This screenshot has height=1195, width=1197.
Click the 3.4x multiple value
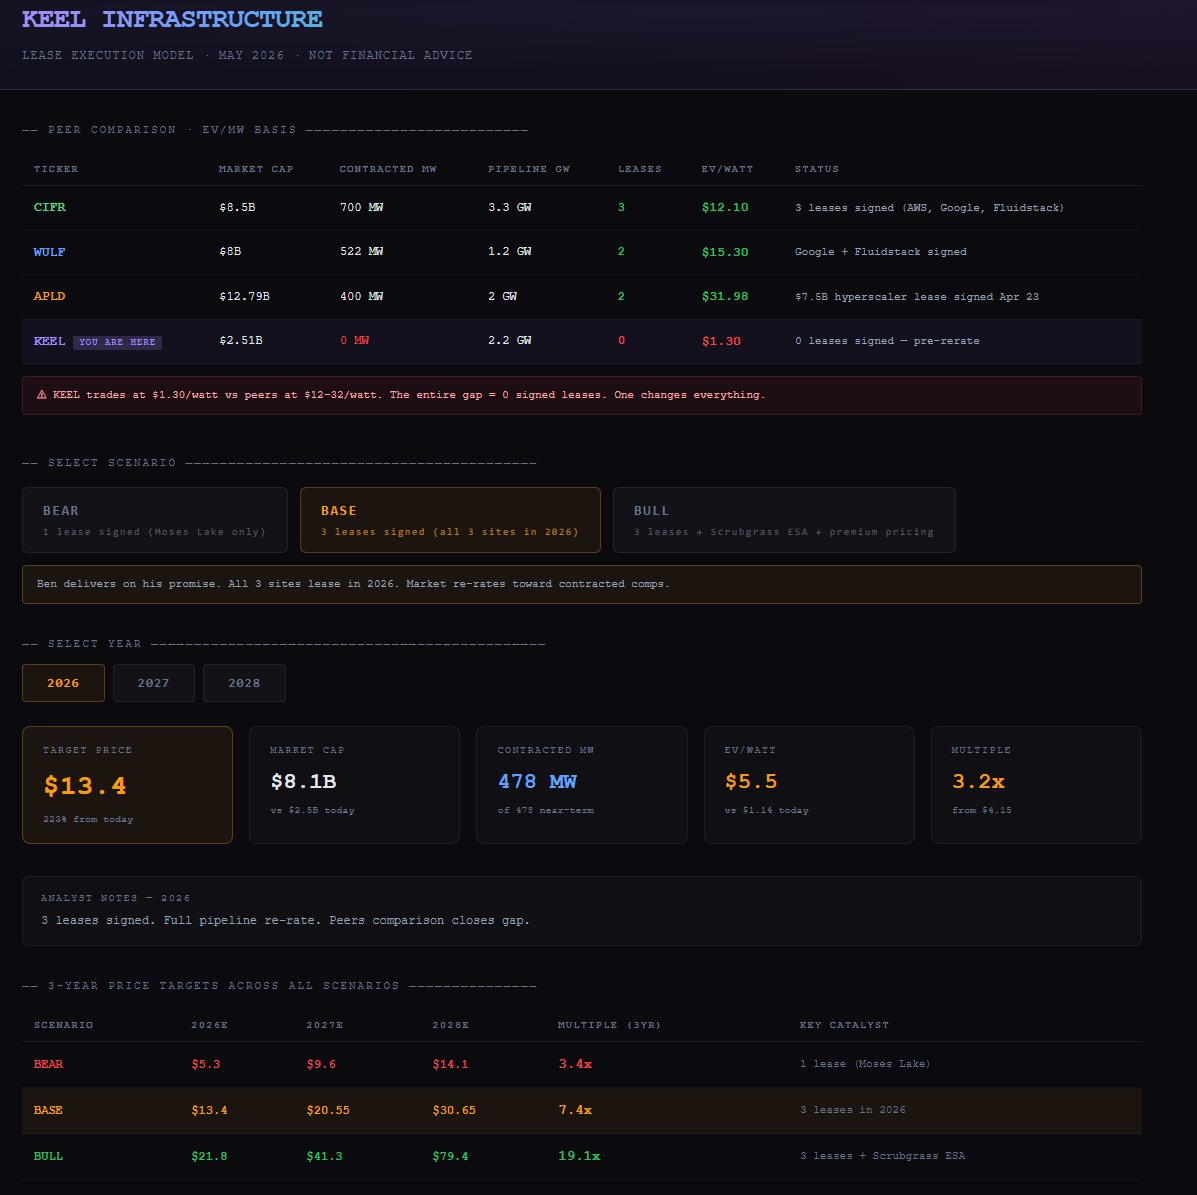tap(575, 1064)
